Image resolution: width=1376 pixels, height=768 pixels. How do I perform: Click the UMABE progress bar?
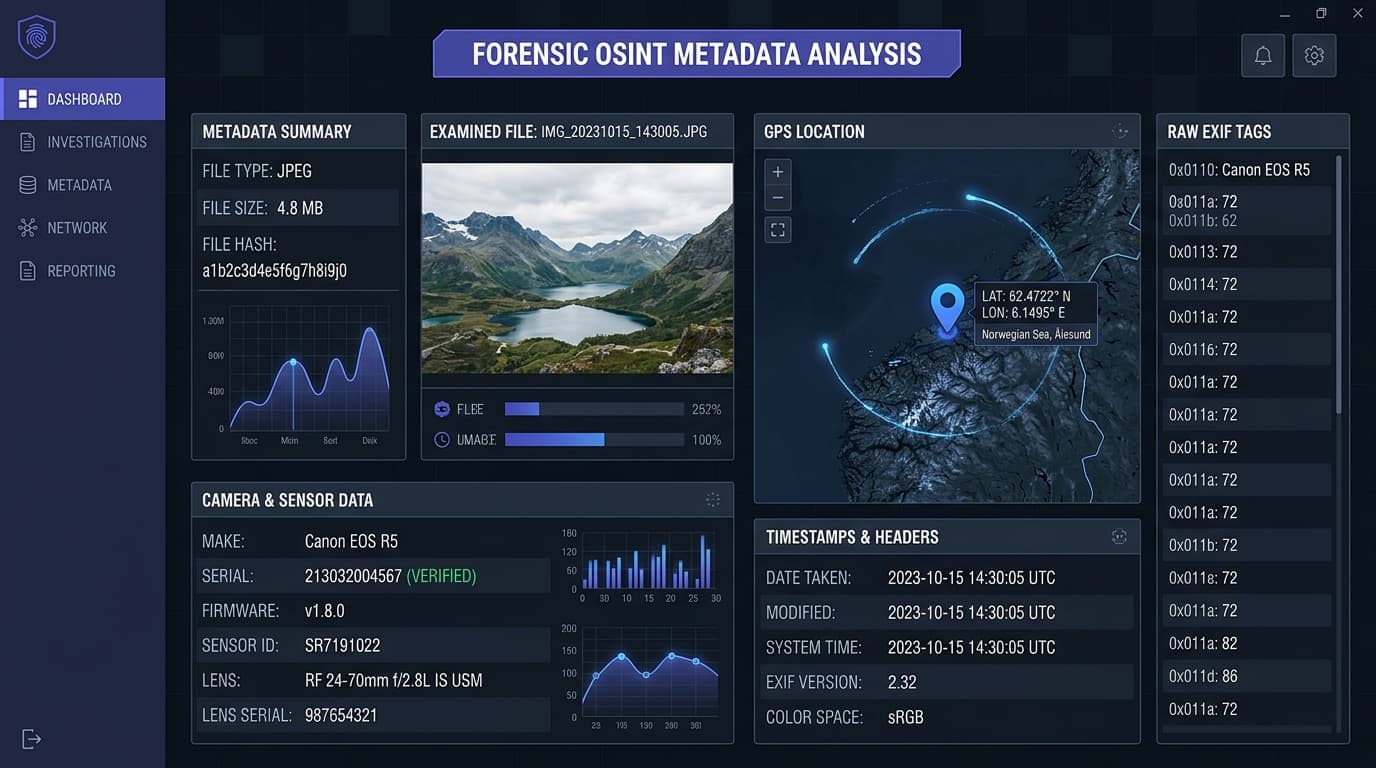(594, 440)
